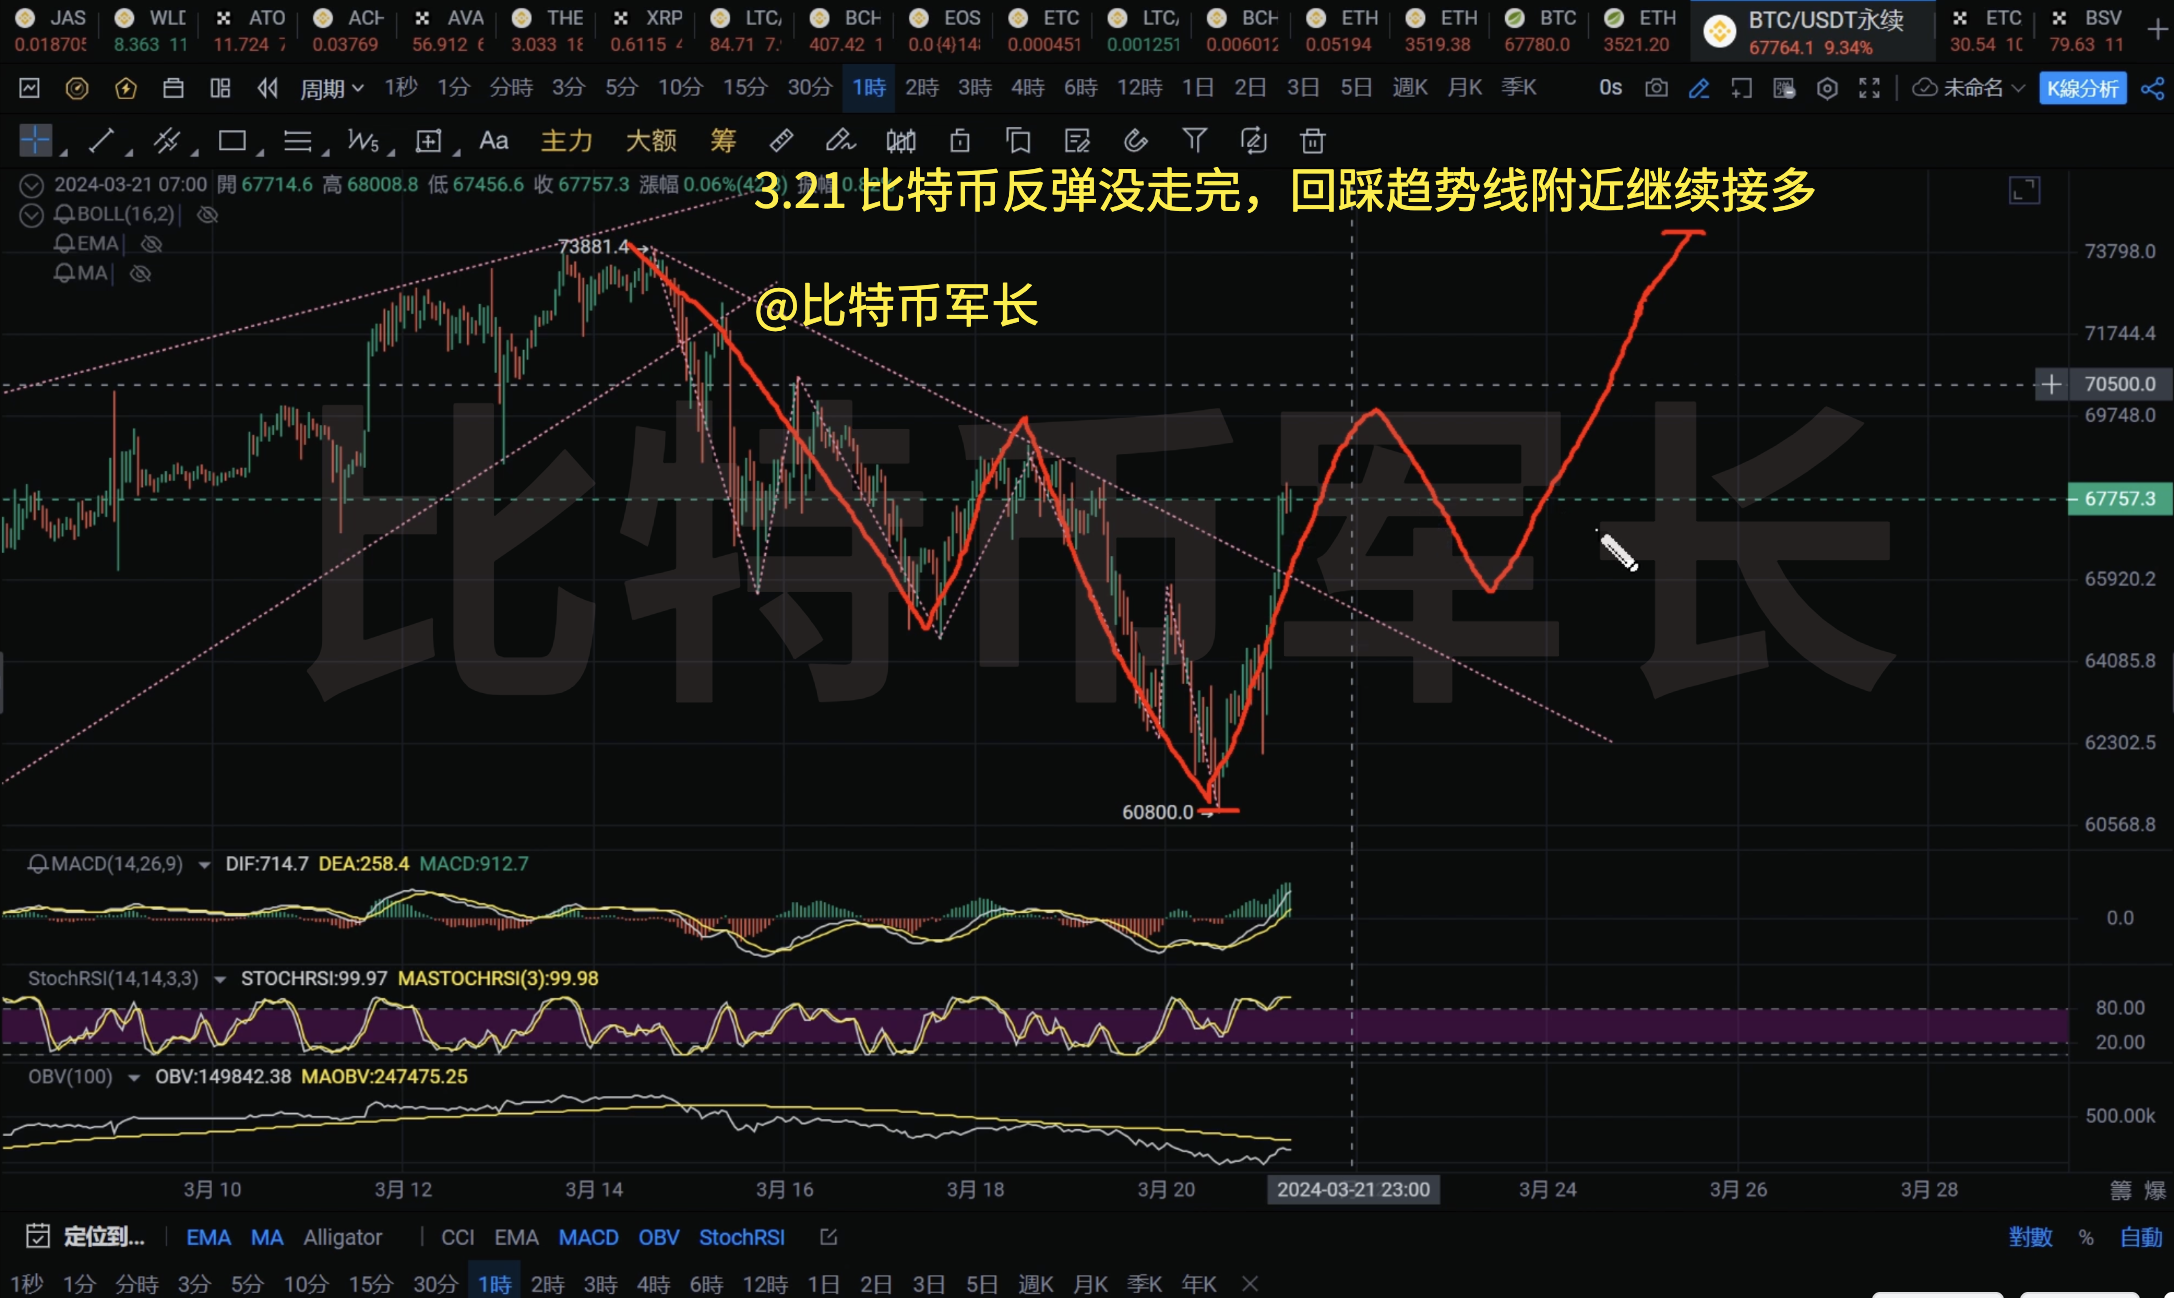The height and width of the screenshot is (1298, 2174).
Task: Click the 2024-03-21 23:00 timestamp marker
Action: point(1353,1189)
